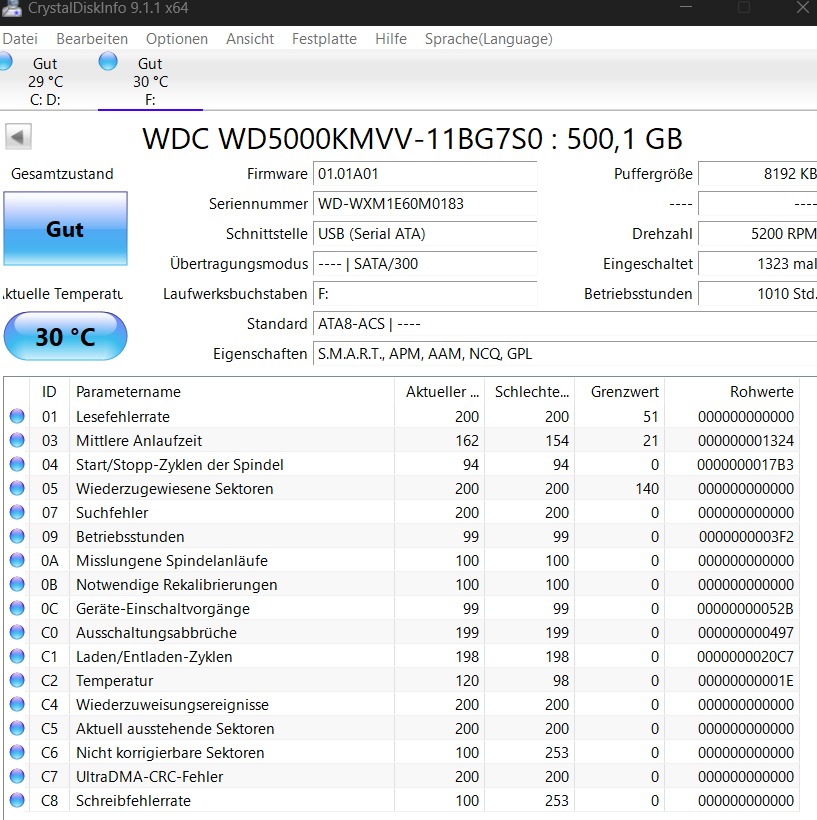Click the Übertragungsmodus field SATA/300

[425, 264]
